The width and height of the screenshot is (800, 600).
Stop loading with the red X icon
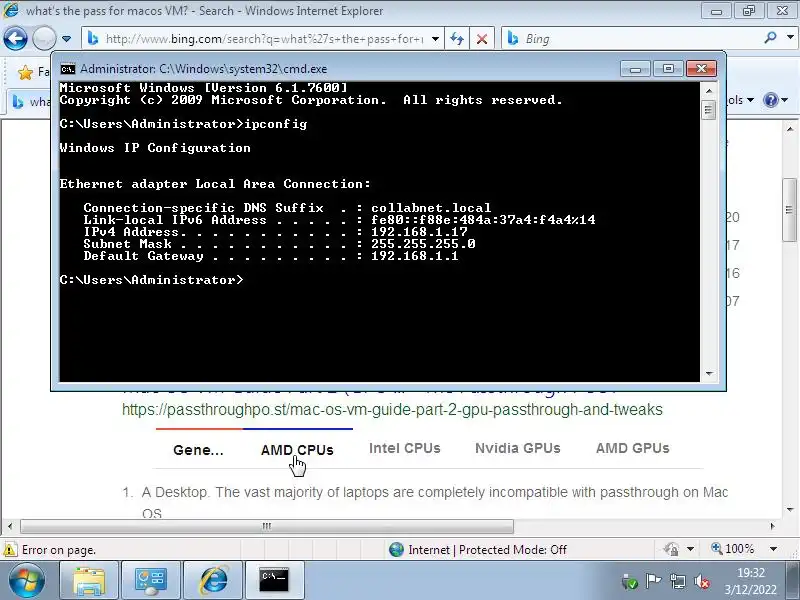tap(482, 39)
